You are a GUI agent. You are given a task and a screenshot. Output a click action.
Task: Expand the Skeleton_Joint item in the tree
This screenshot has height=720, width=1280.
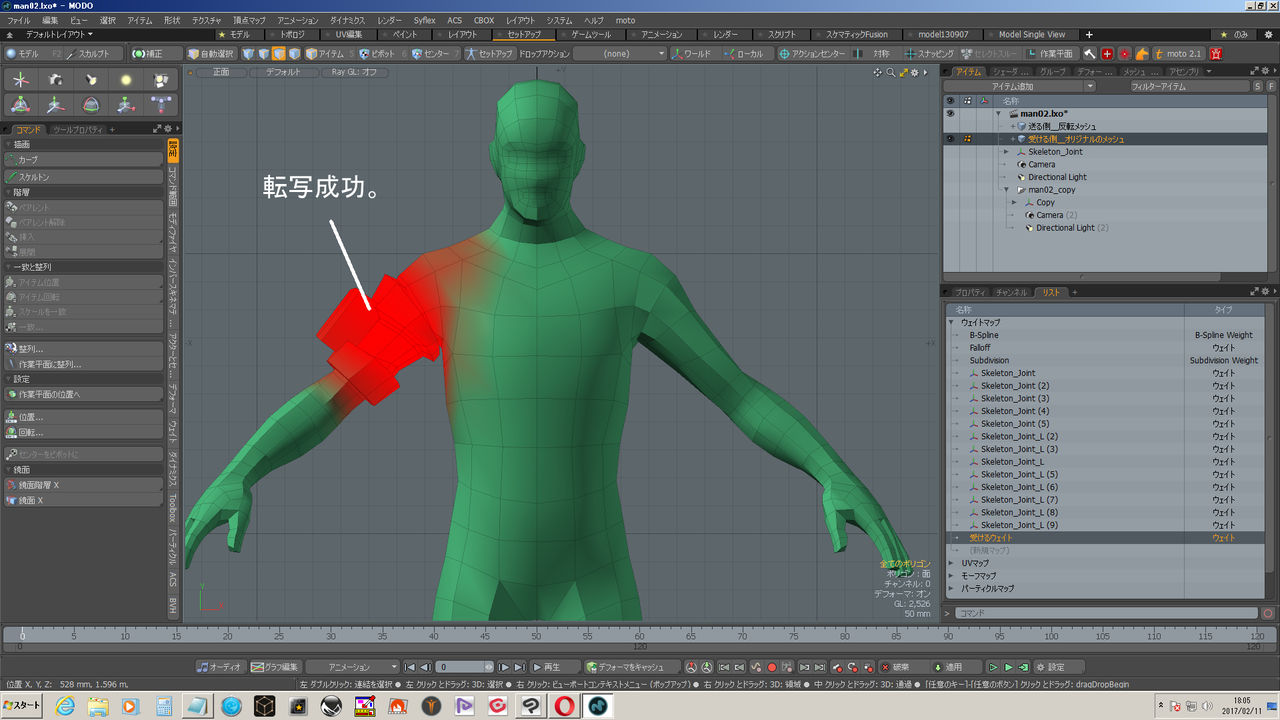(x=1007, y=152)
